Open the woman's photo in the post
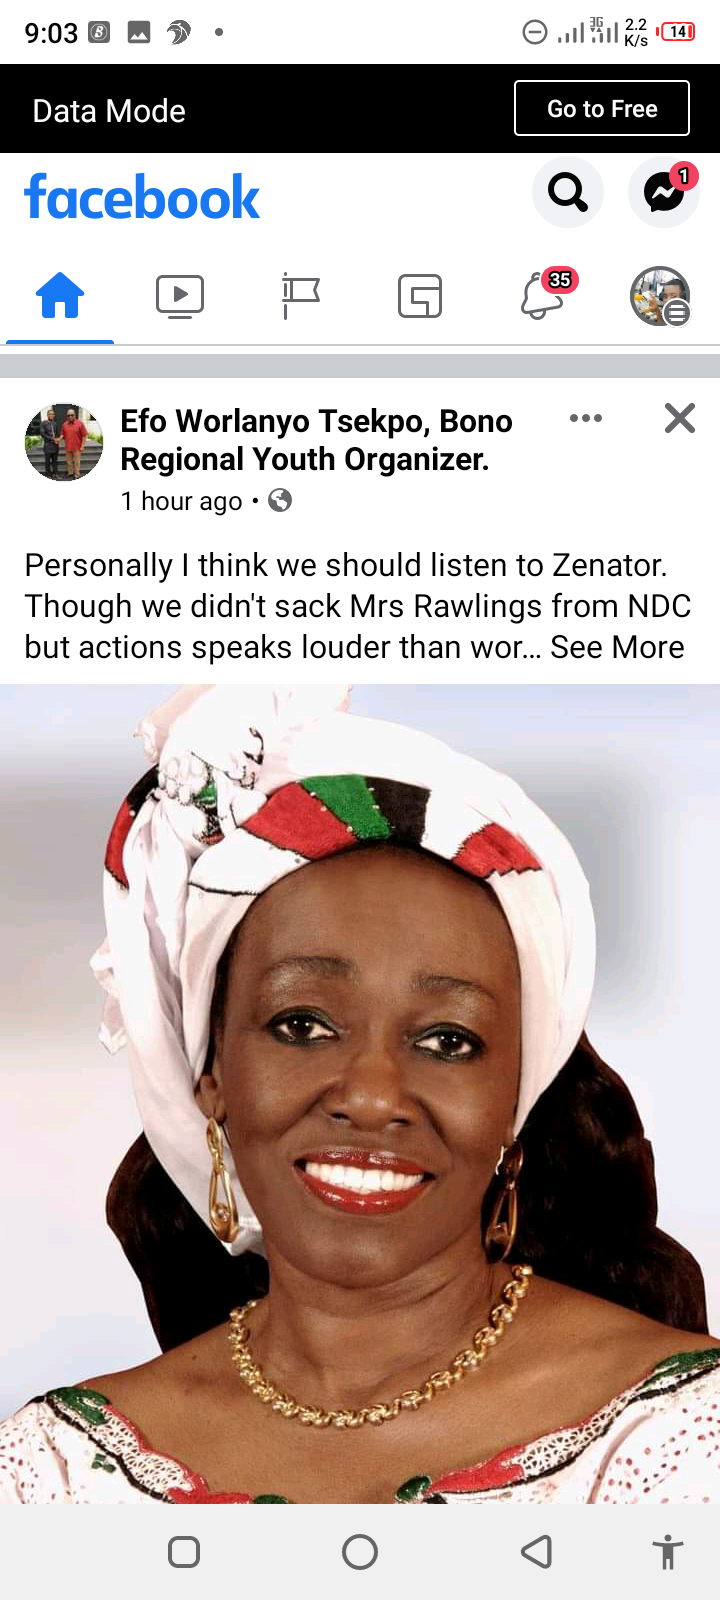This screenshot has height=1600, width=720. (360, 1094)
